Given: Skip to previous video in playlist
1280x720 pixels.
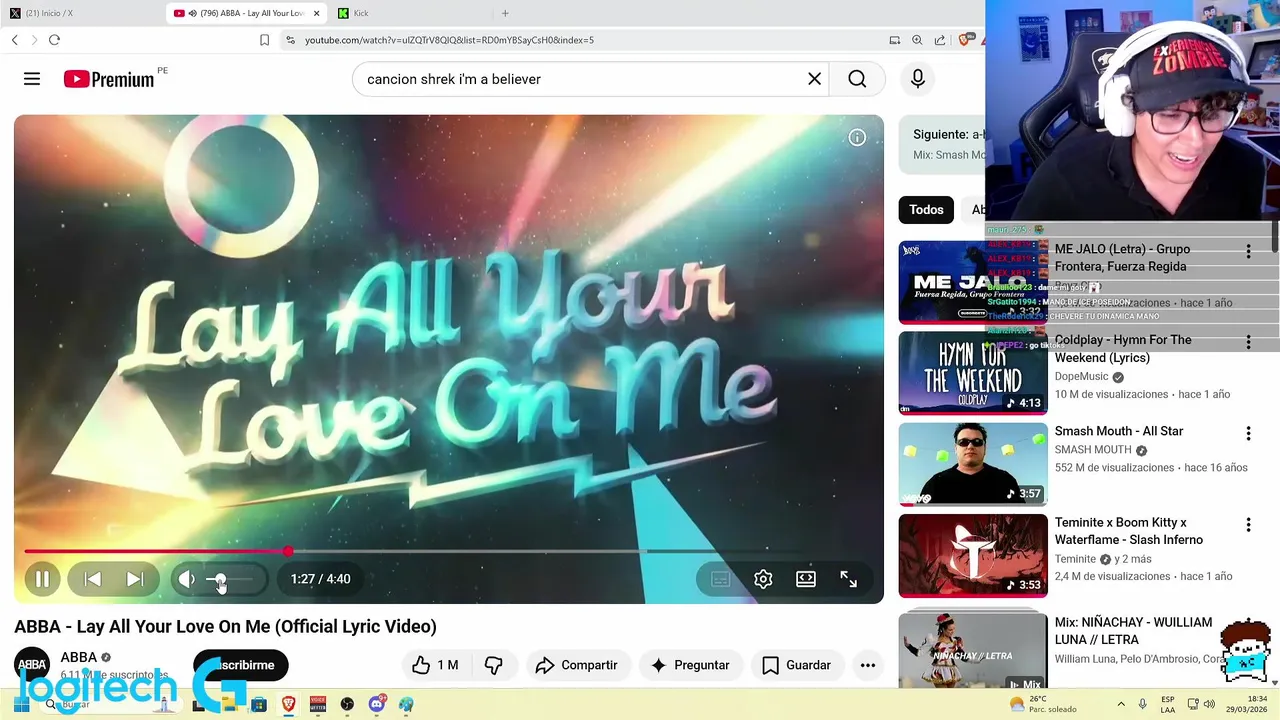Looking at the screenshot, I should click(x=92, y=579).
